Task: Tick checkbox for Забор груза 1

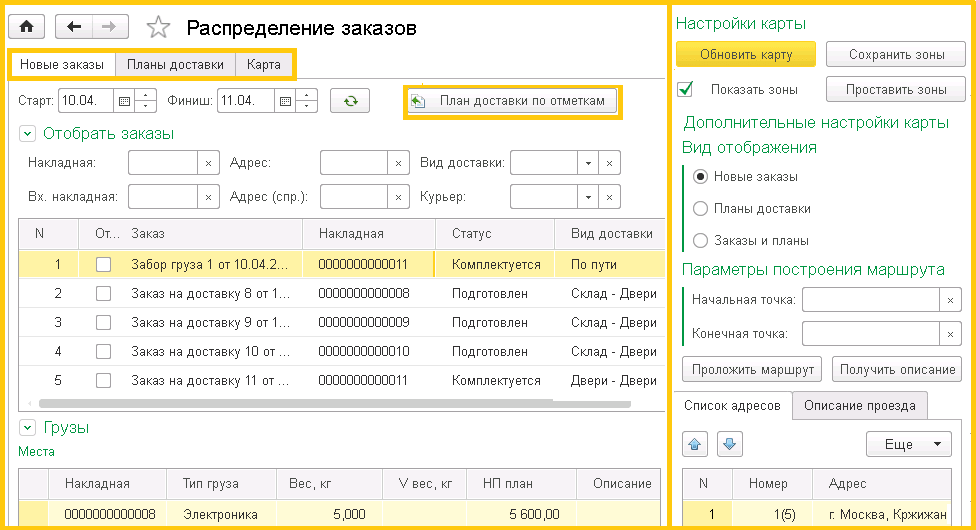Action: tap(103, 265)
